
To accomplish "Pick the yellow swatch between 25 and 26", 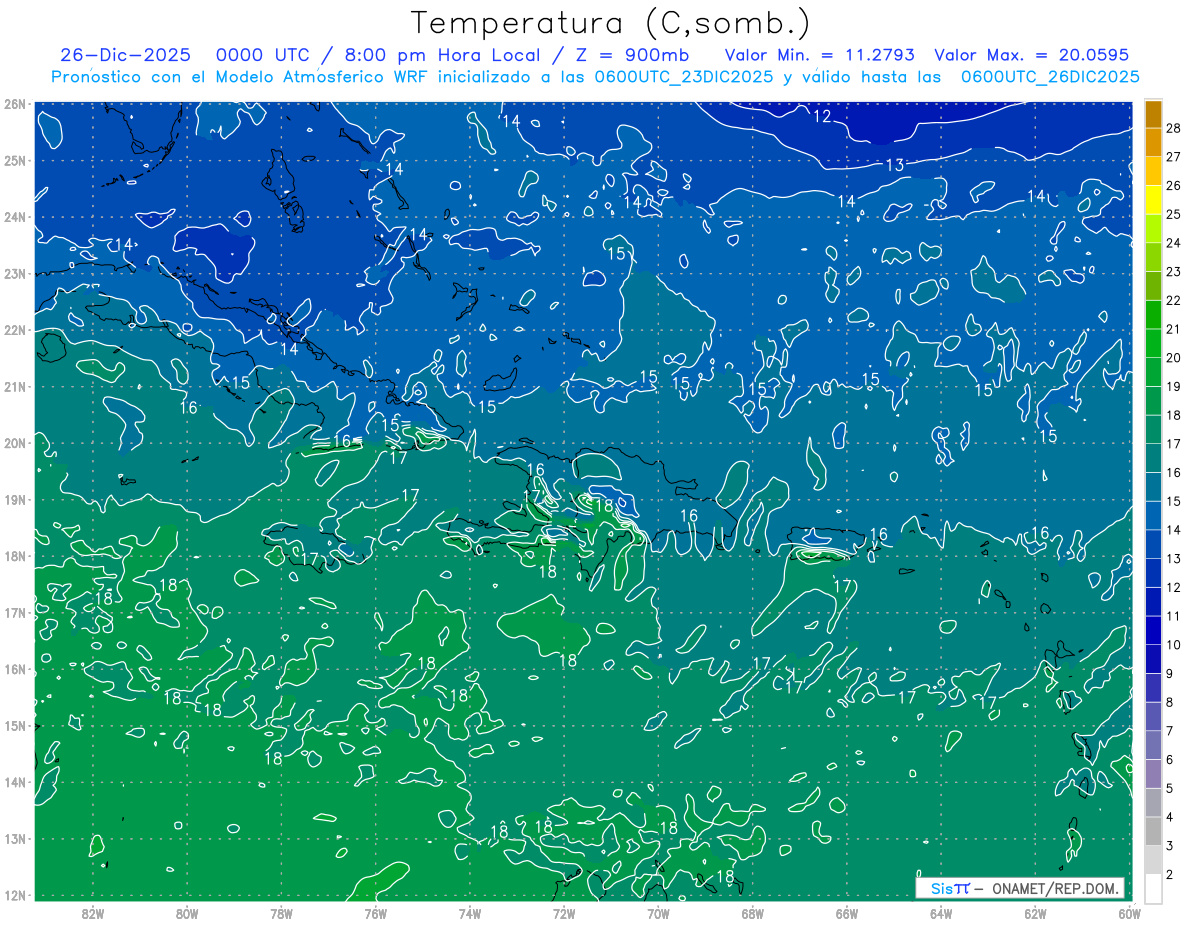I will coord(1153,199).
